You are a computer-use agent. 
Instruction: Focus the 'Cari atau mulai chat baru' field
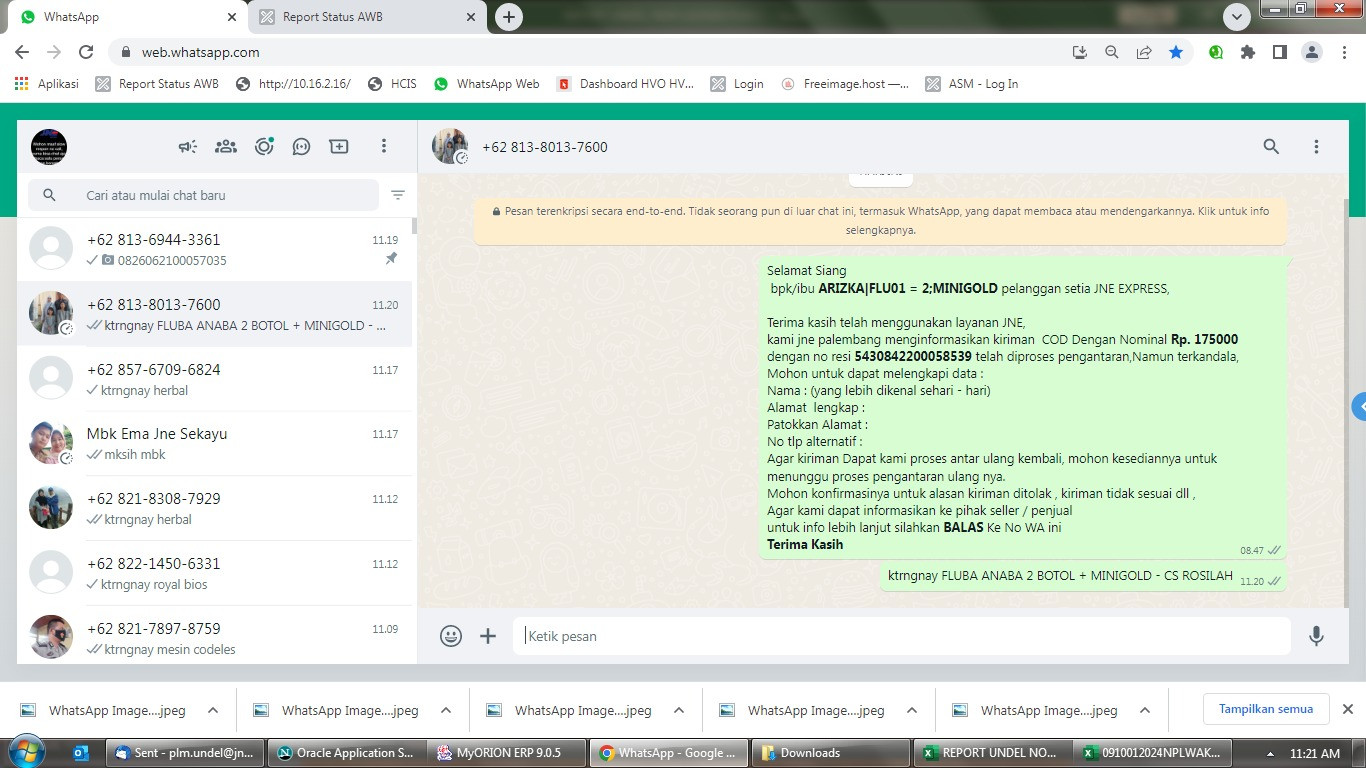click(203, 195)
